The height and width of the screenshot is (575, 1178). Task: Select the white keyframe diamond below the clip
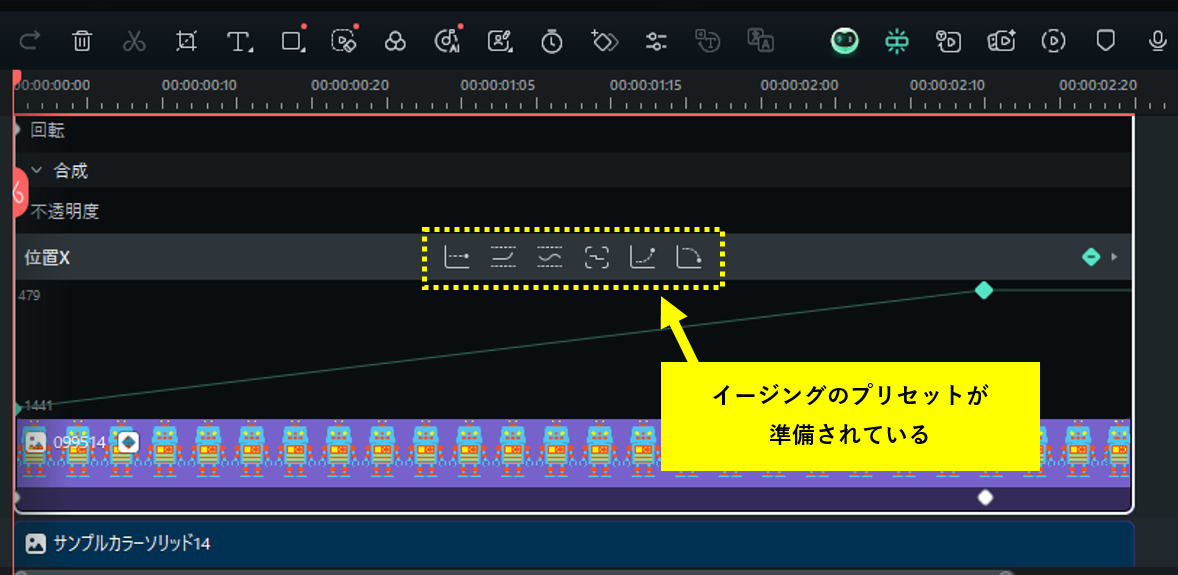point(985,497)
